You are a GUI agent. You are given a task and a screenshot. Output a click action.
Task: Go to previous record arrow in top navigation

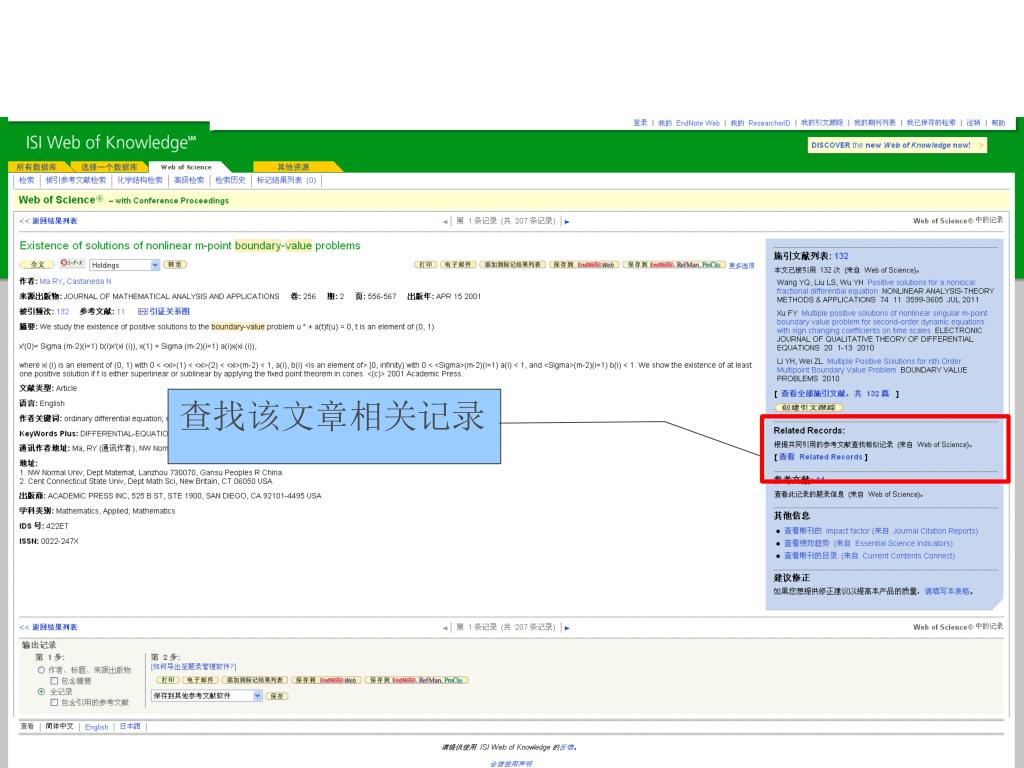point(445,222)
